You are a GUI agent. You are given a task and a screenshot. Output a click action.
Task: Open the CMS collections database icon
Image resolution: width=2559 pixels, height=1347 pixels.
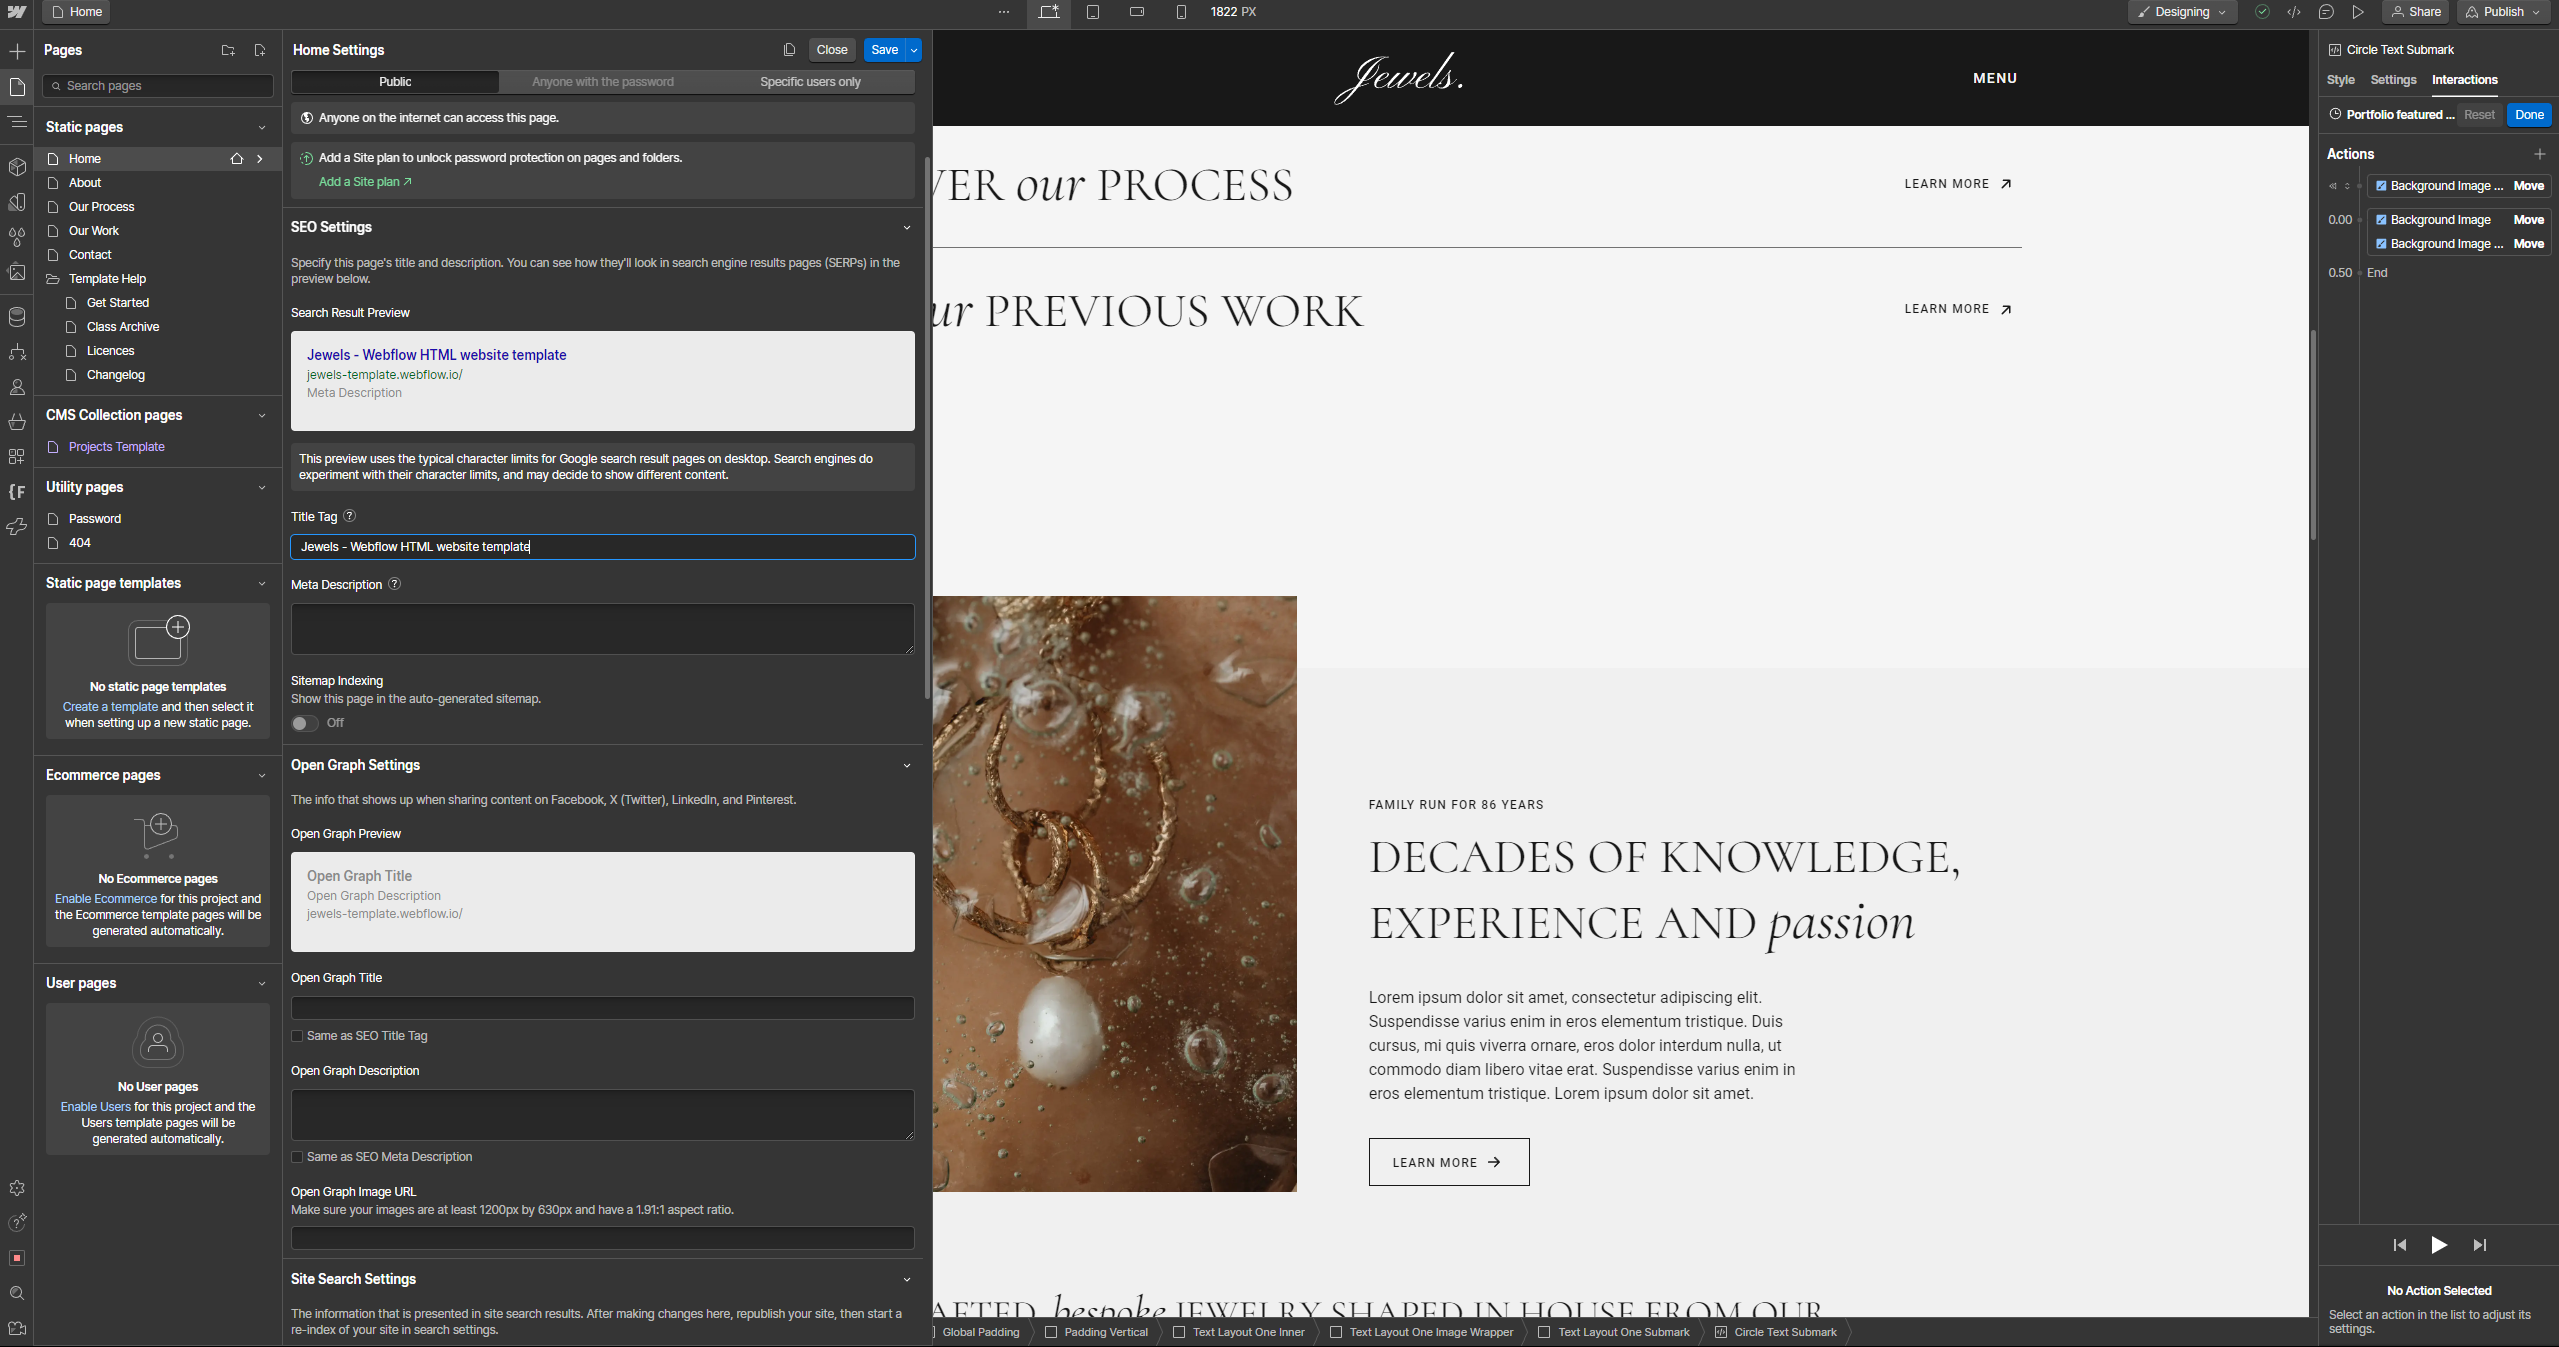click(x=17, y=317)
